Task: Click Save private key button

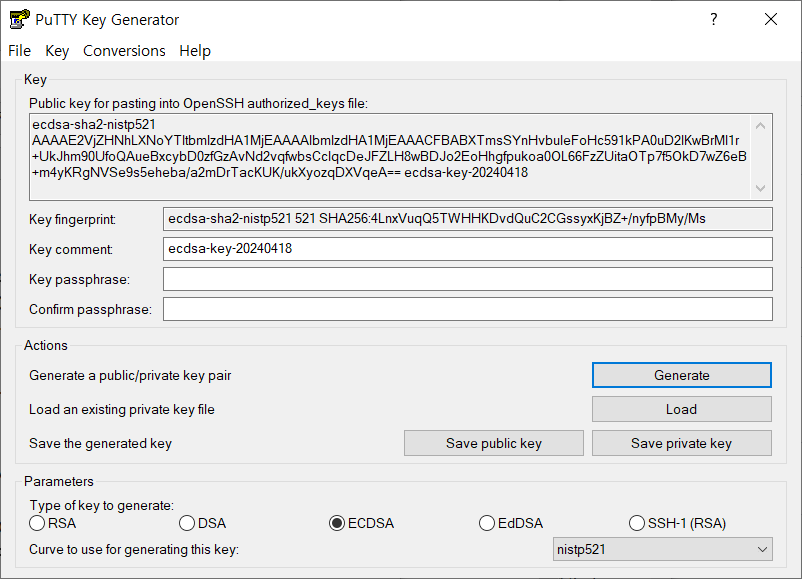Action: coord(682,443)
